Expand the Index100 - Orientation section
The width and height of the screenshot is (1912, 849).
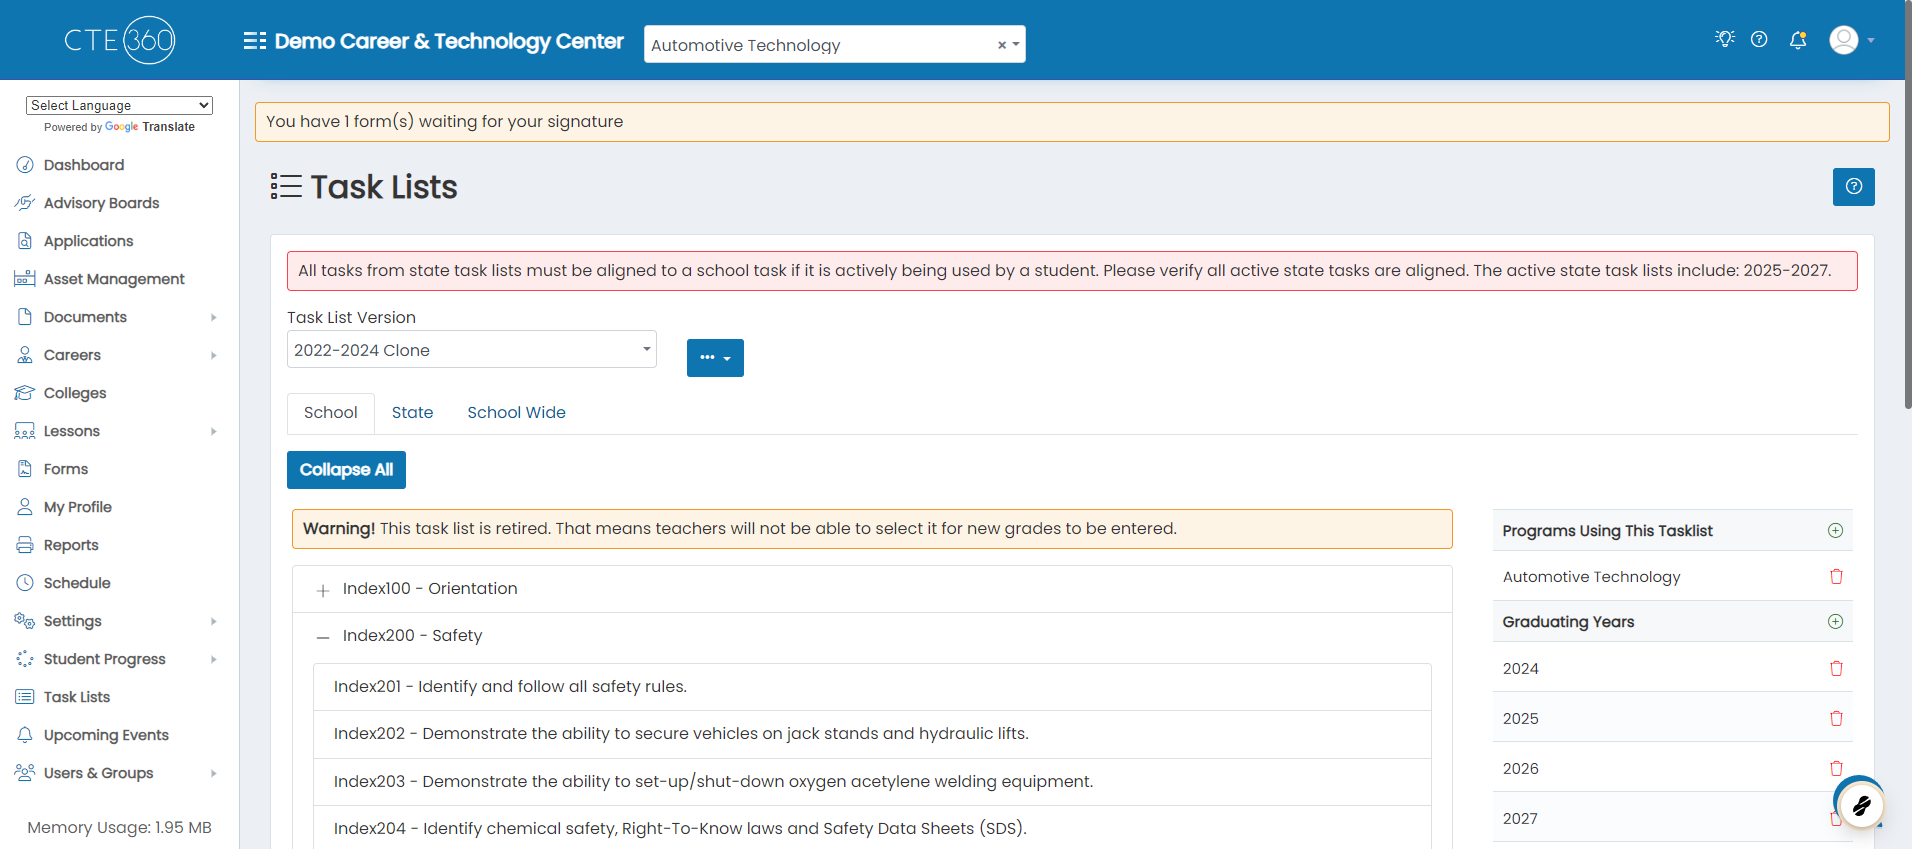coord(323,590)
